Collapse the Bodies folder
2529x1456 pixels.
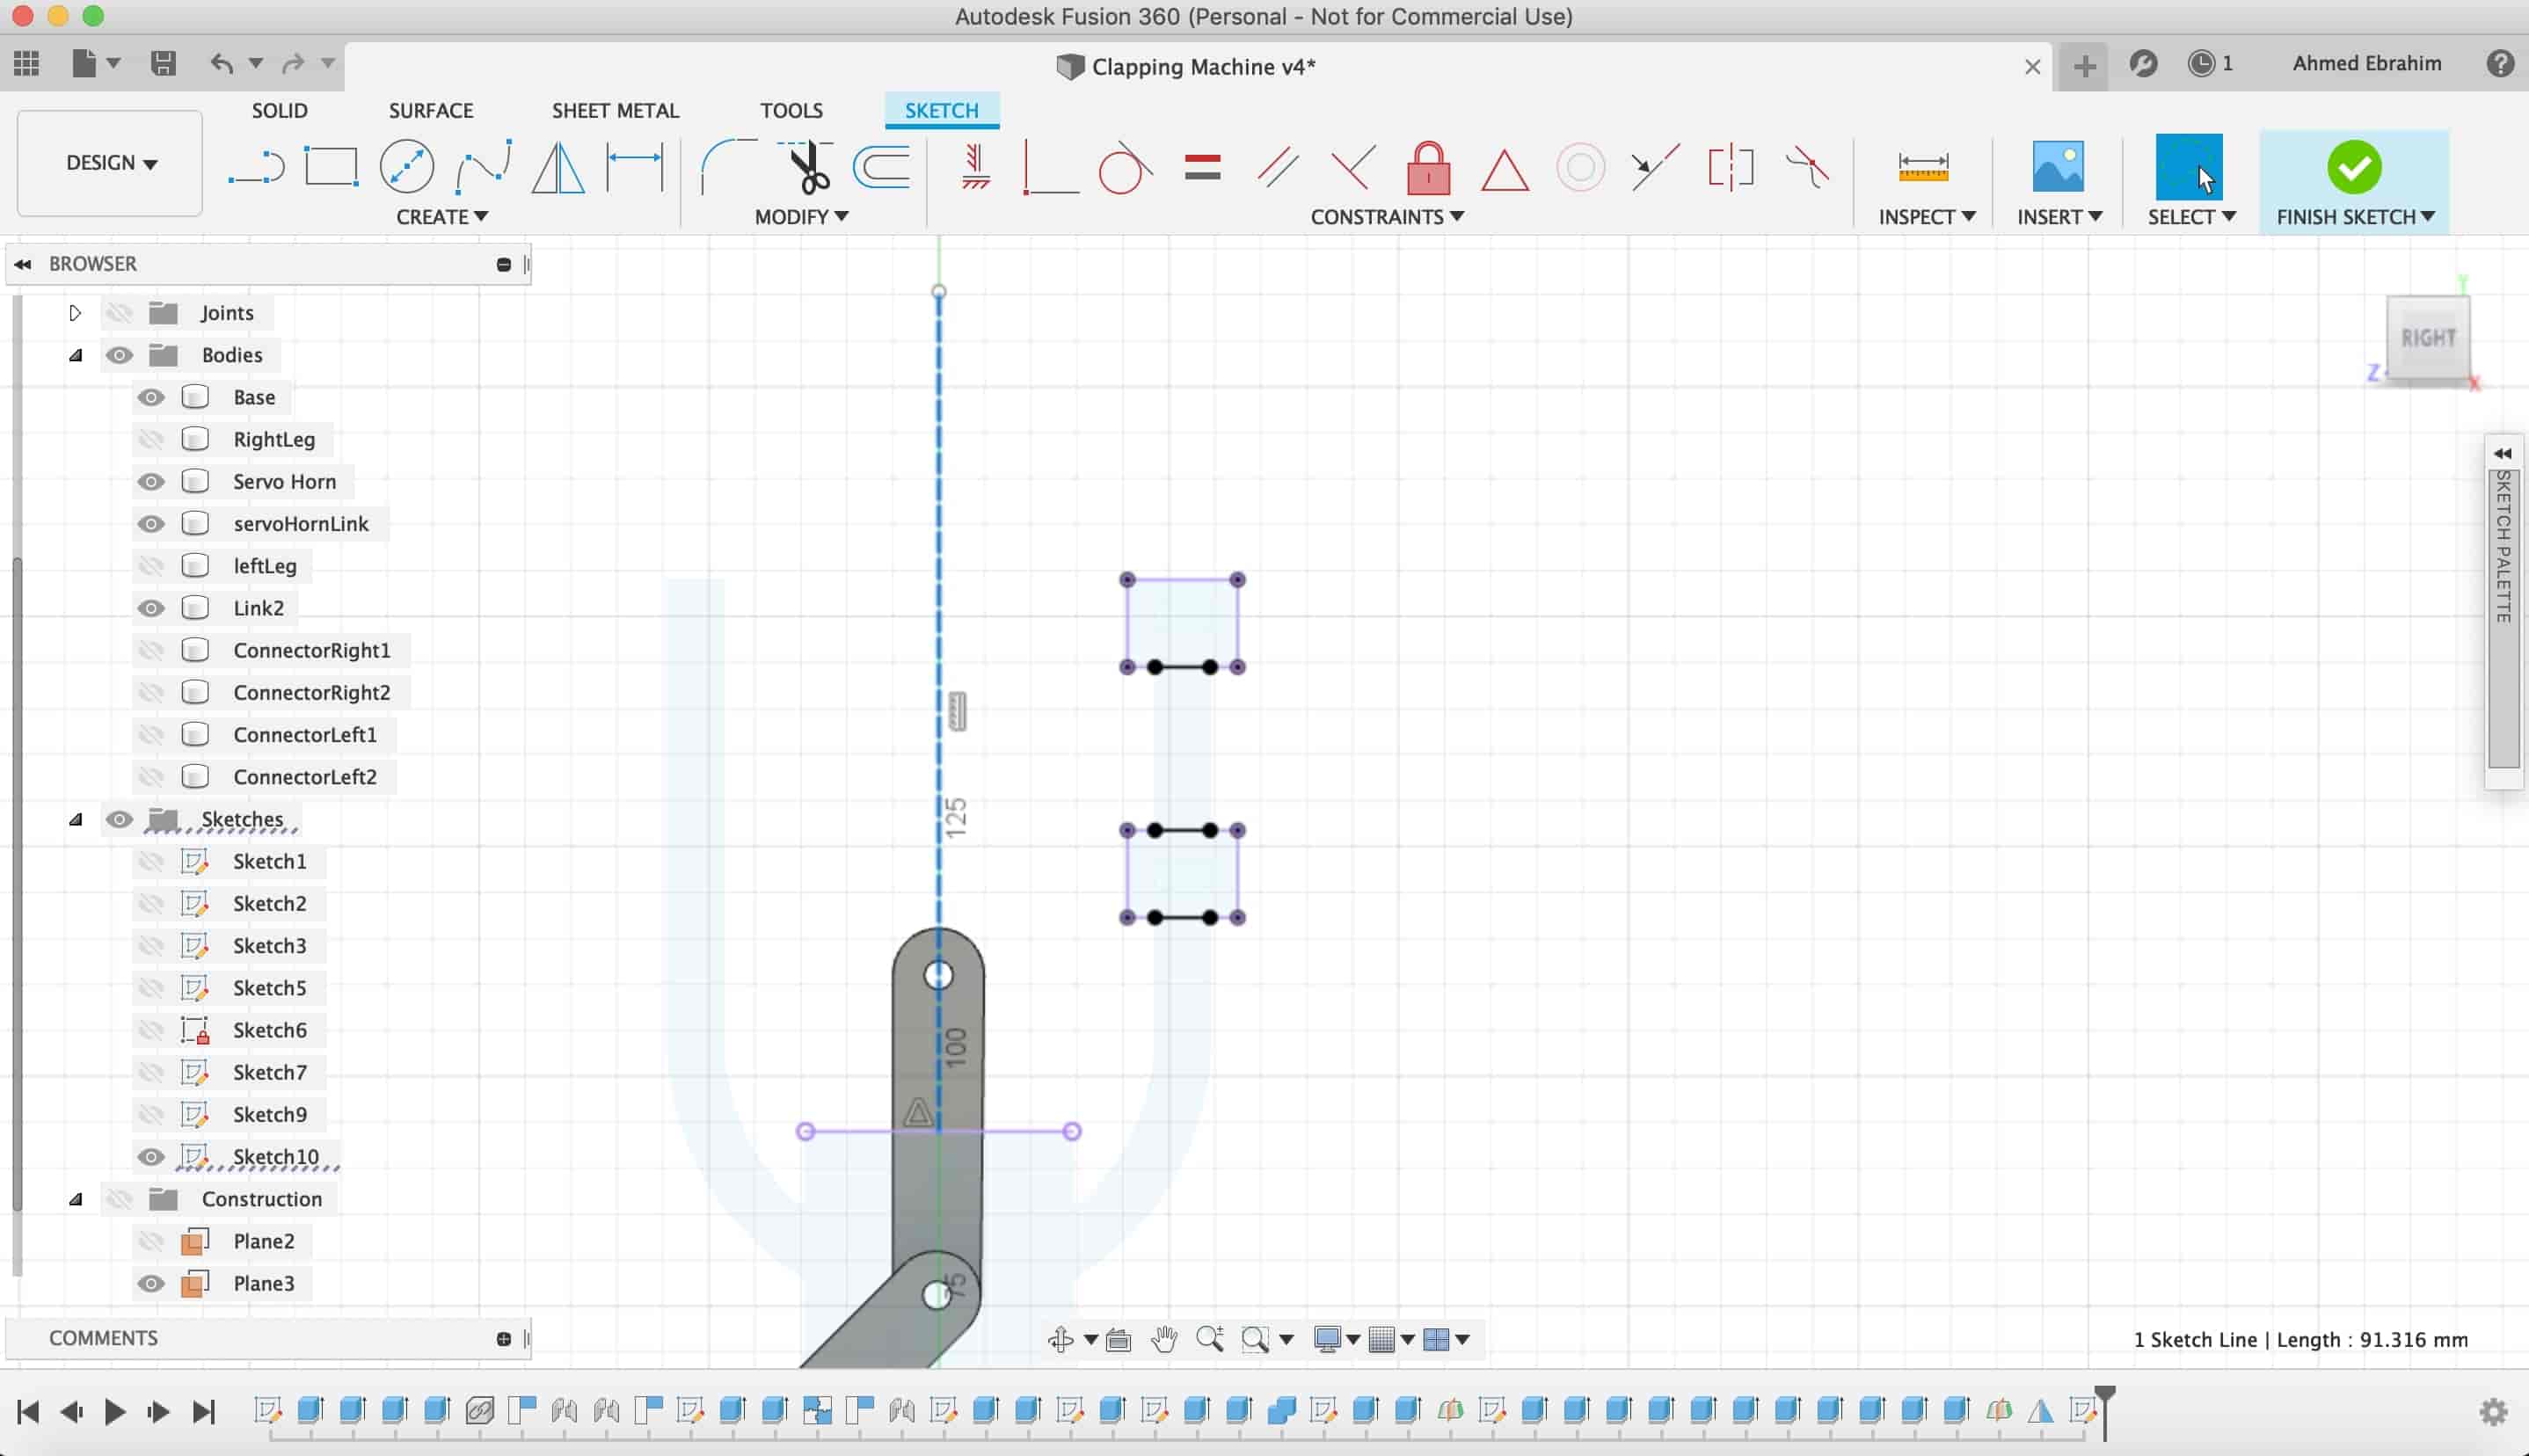pos(75,355)
